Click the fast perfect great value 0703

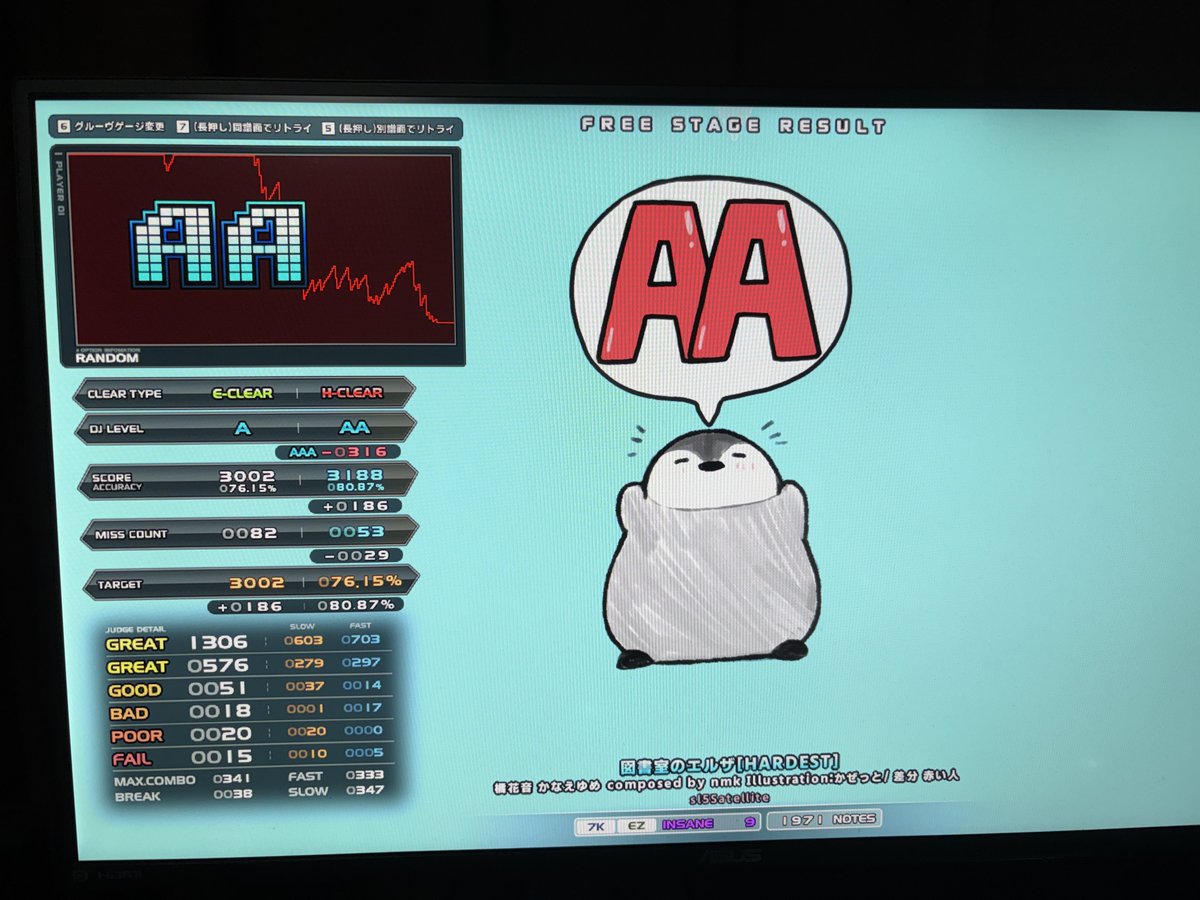(x=361, y=639)
